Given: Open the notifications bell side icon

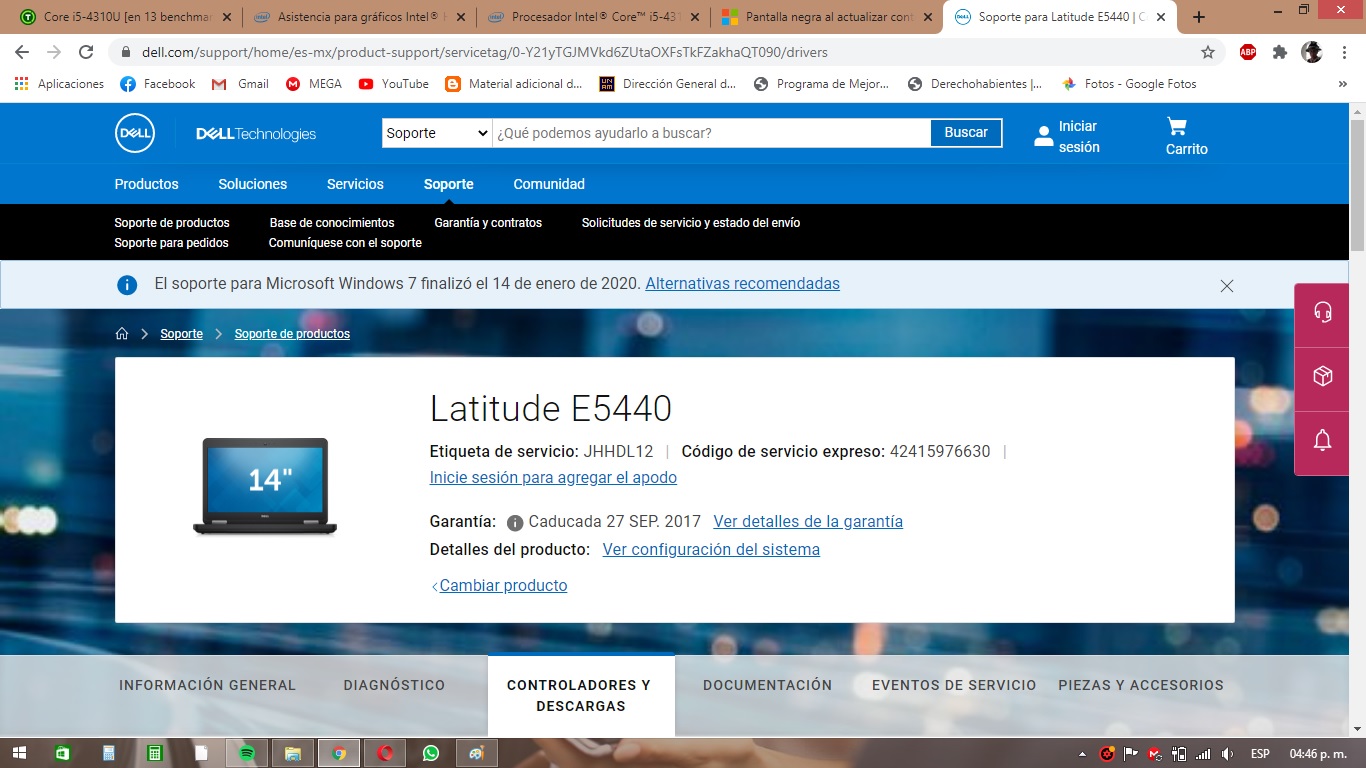Looking at the screenshot, I should 1323,440.
